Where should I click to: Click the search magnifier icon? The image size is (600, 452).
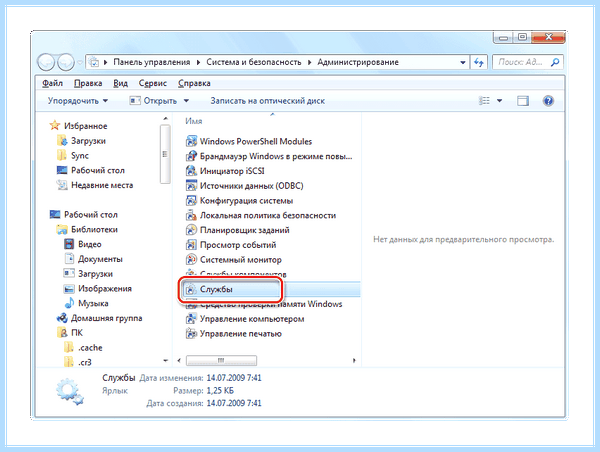pyautogui.click(x=555, y=62)
